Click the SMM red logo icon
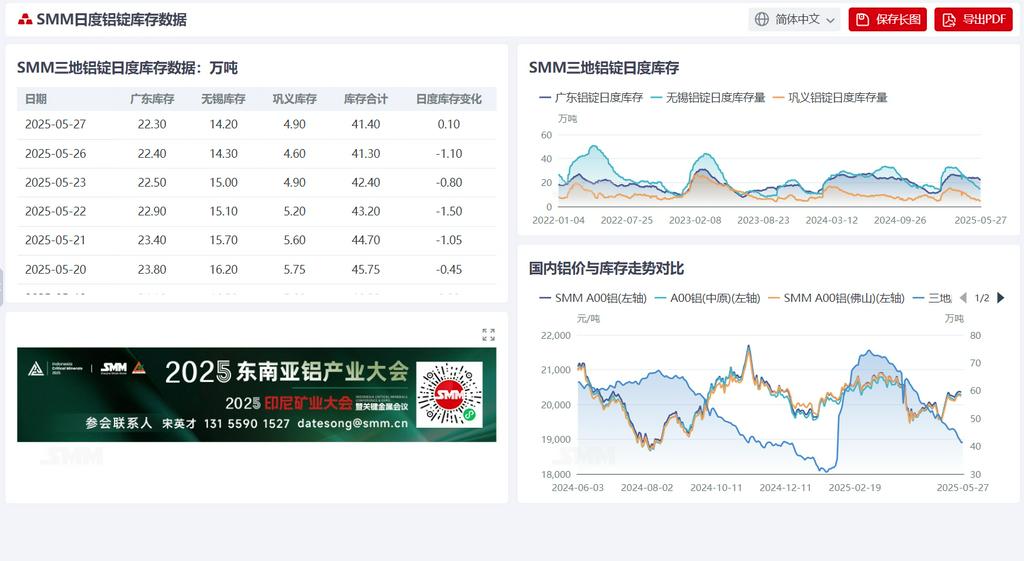The image size is (1024, 561). 25,20
